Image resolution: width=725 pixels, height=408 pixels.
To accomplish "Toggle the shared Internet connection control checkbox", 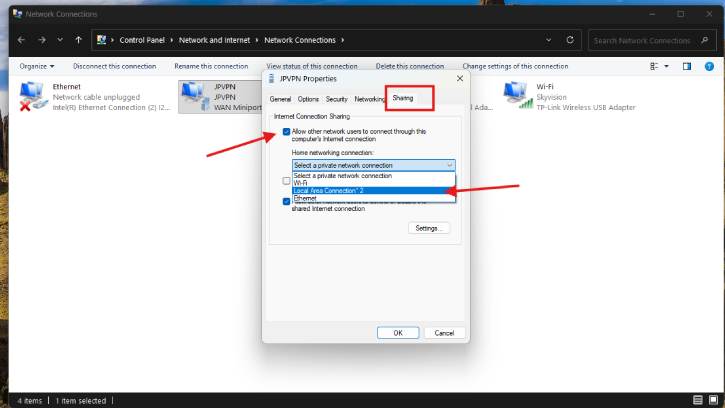I will click(286, 201).
